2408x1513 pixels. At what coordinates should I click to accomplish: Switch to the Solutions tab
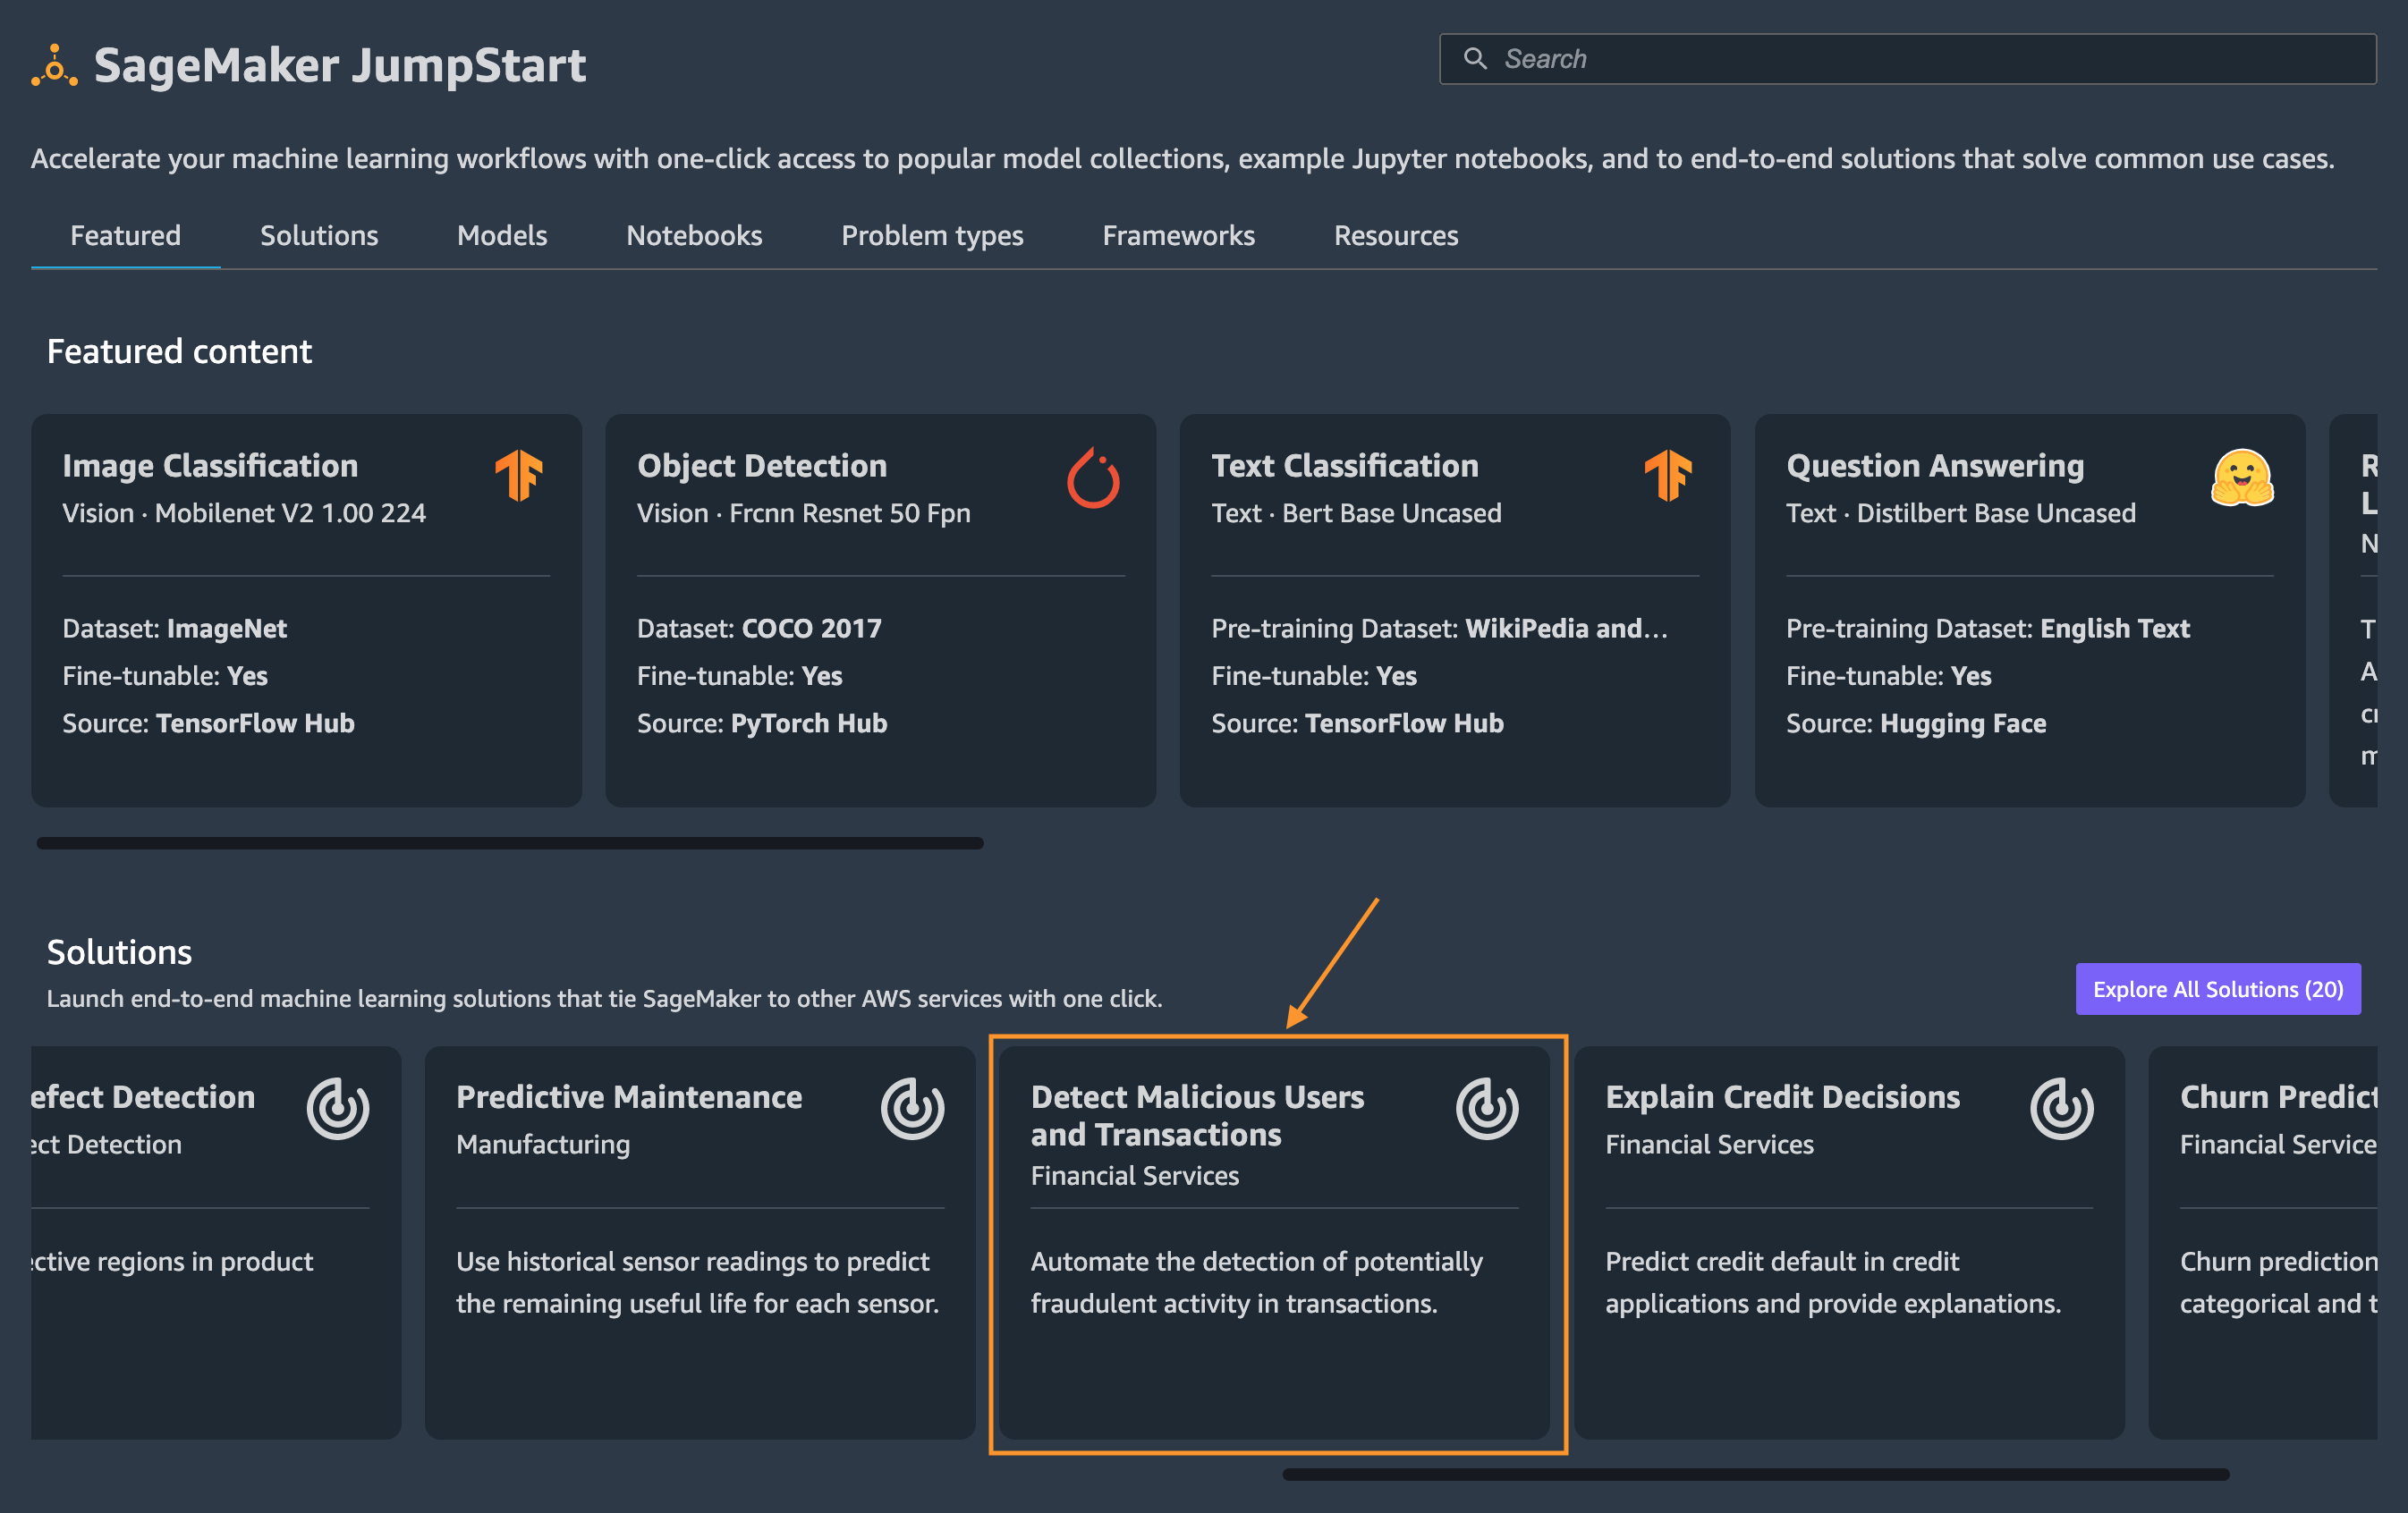pos(319,235)
